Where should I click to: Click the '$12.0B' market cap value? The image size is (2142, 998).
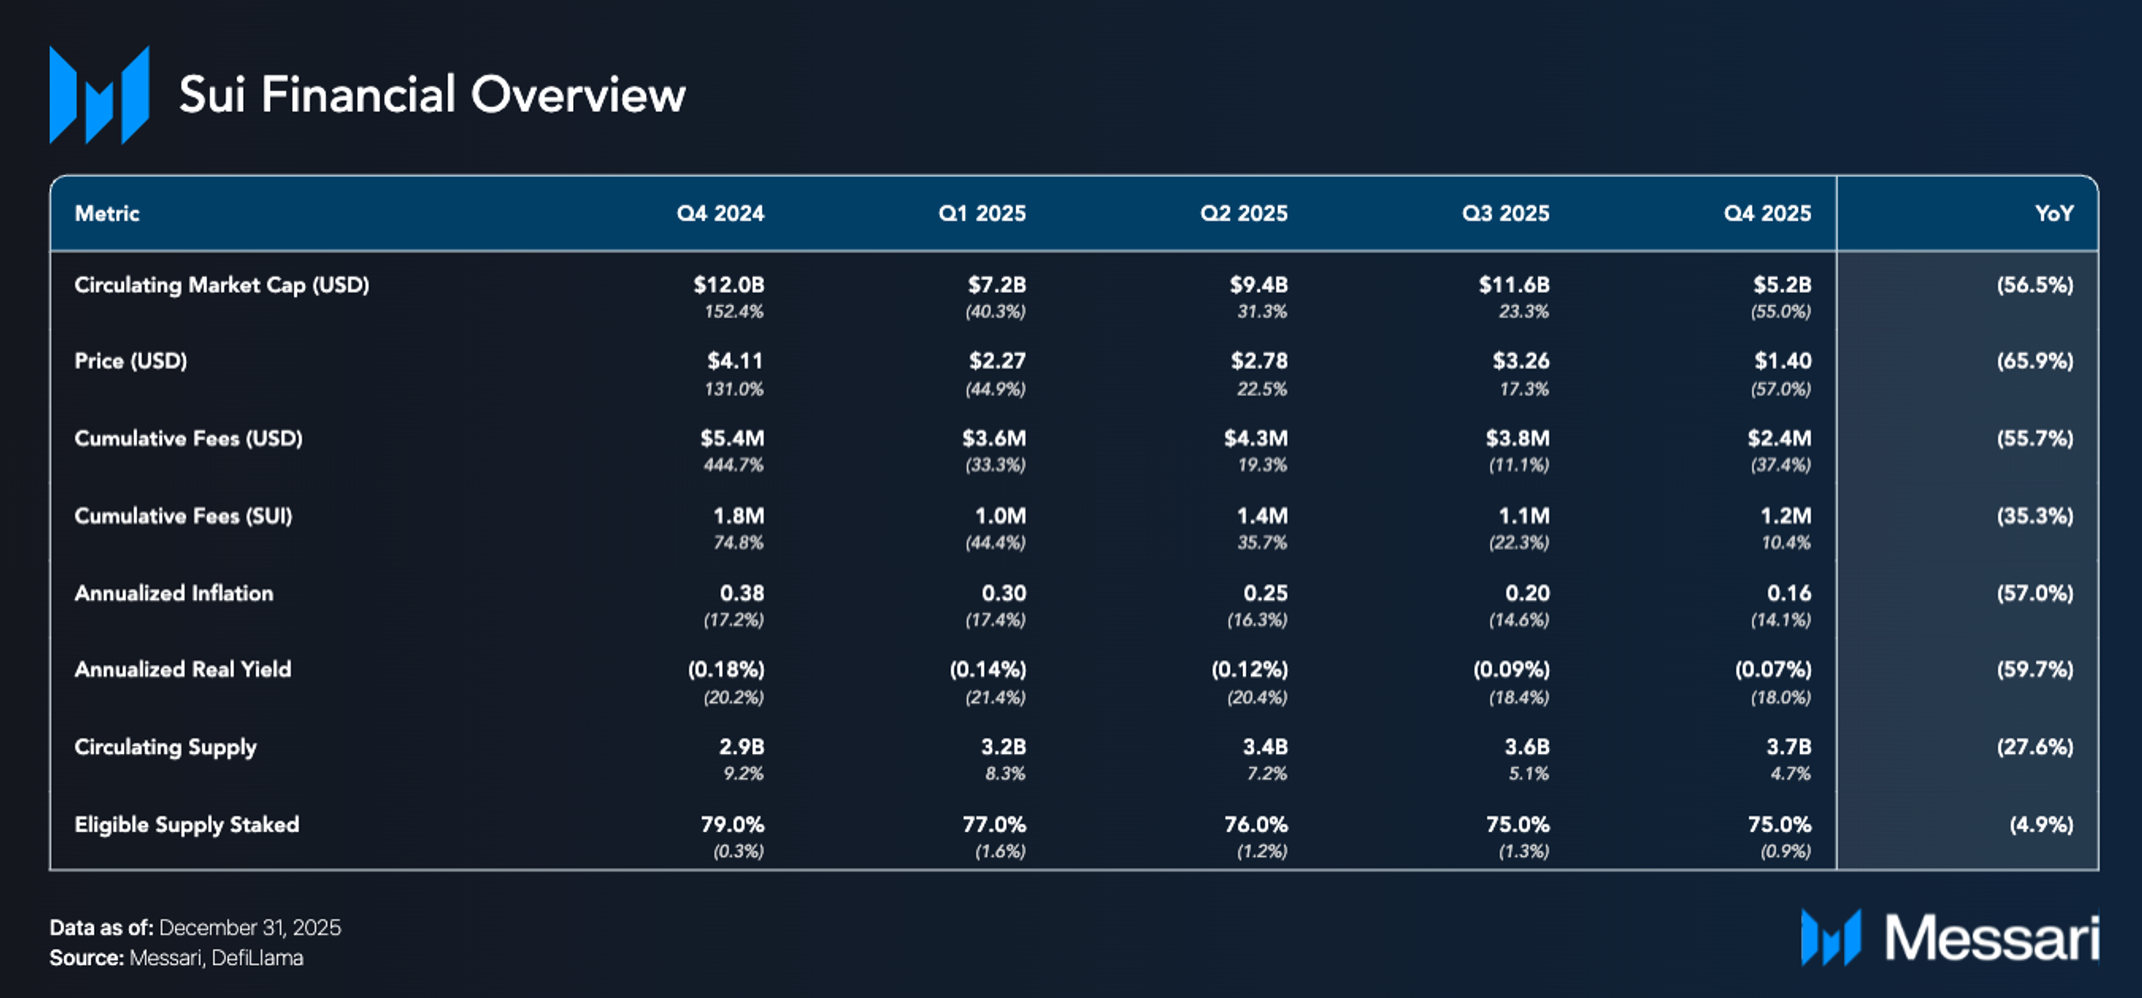tap(729, 285)
